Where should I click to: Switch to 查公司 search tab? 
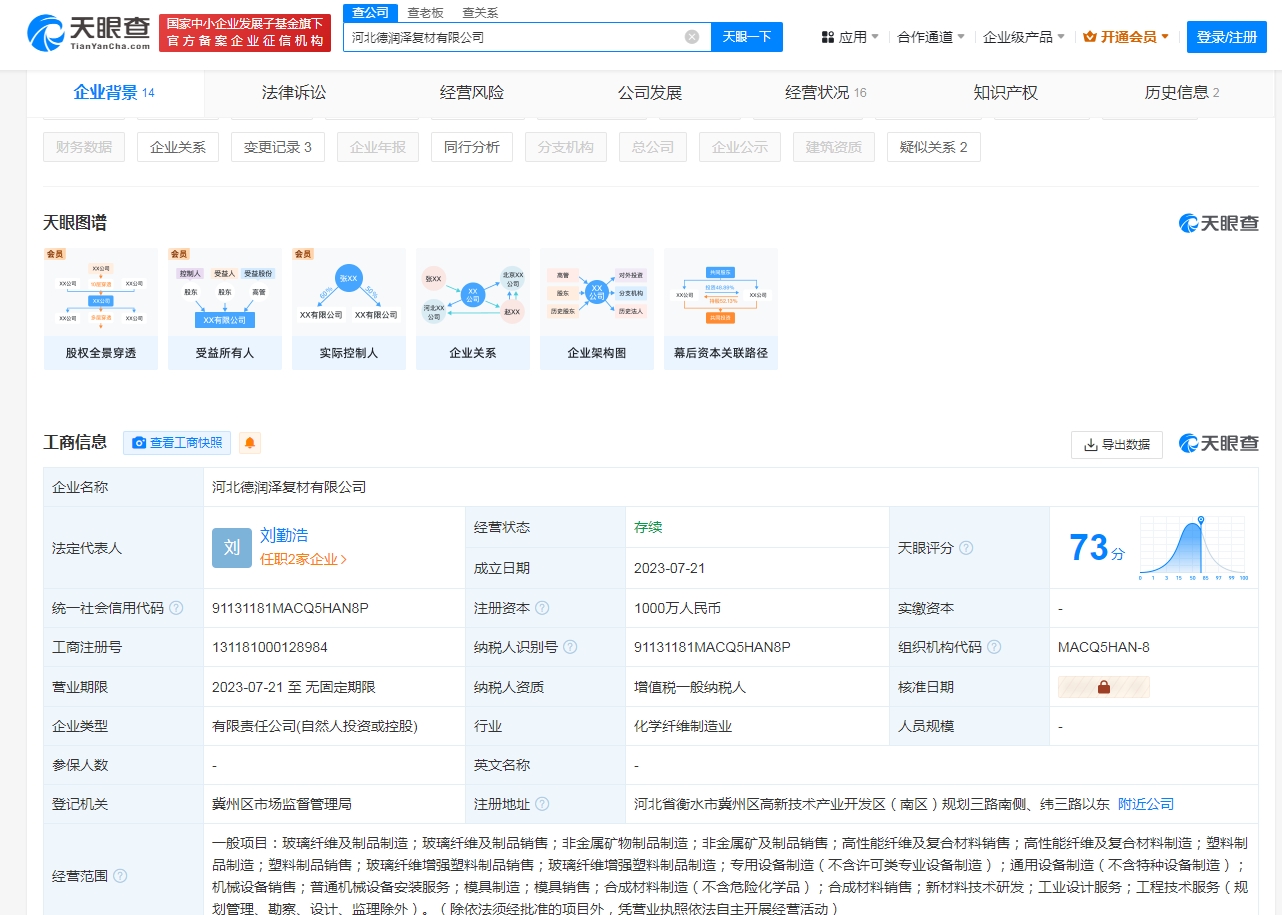click(x=371, y=12)
